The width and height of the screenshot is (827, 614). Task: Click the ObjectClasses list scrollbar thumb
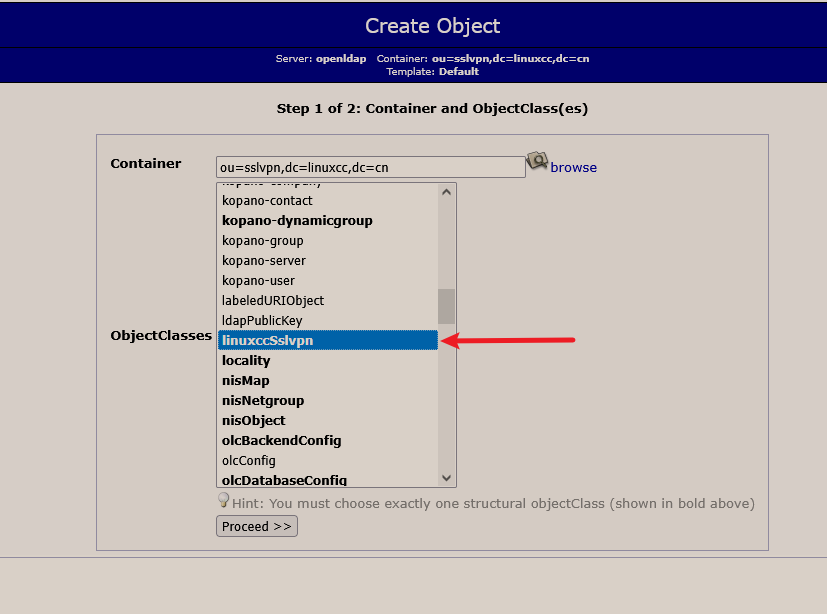(x=446, y=306)
